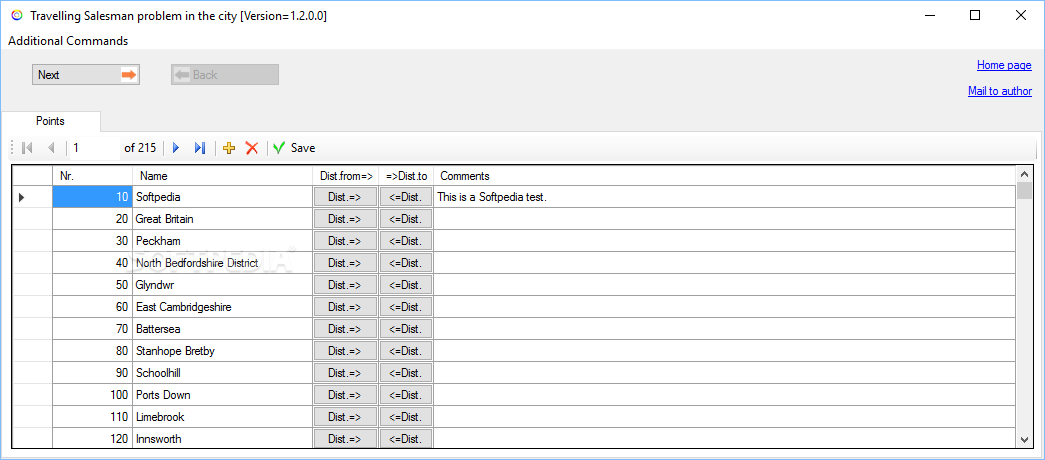The image size is (1045, 460).
Task: Click the table scrollbar up arrow
Action: tap(1024, 173)
